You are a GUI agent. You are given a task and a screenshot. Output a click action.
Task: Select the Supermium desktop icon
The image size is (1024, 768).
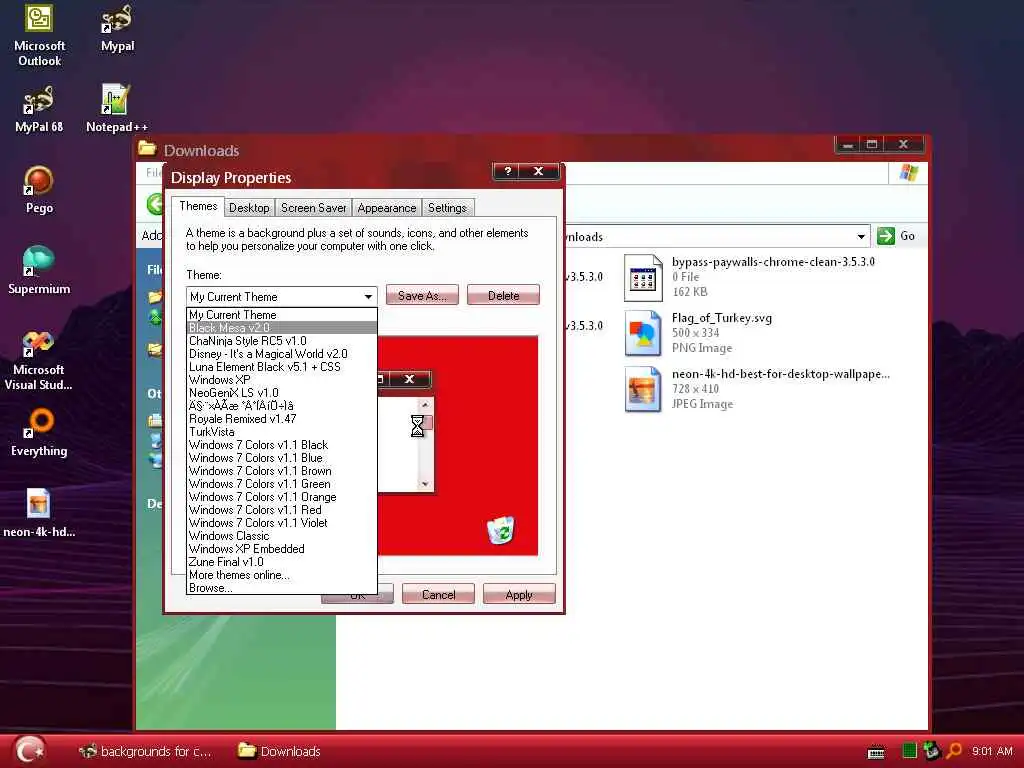(x=39, y=271)
